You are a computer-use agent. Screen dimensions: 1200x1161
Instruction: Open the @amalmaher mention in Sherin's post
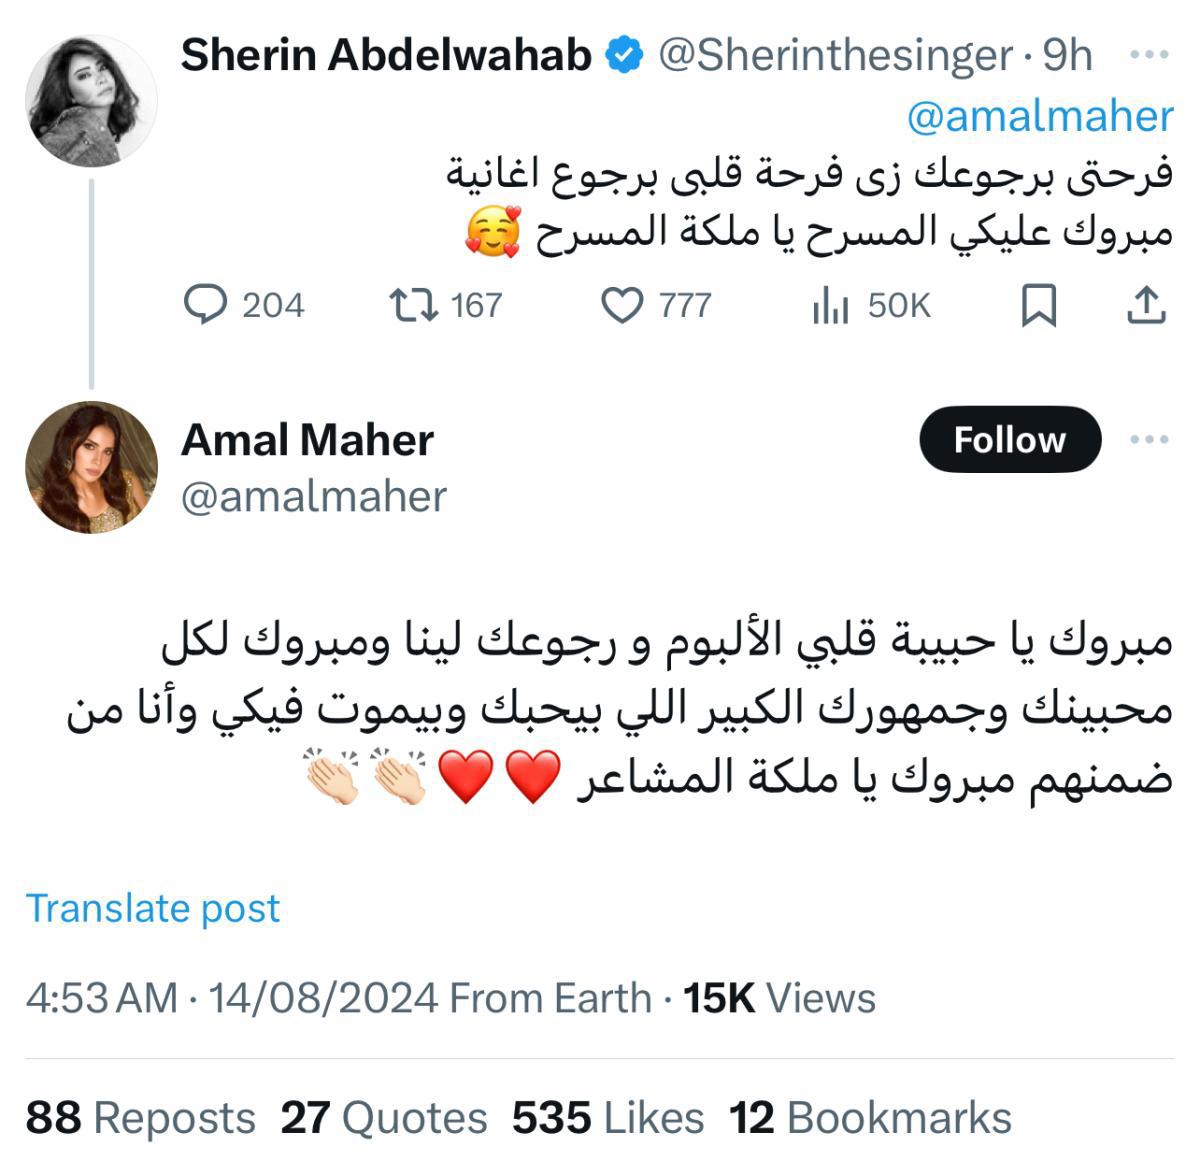click(1039, 117)
